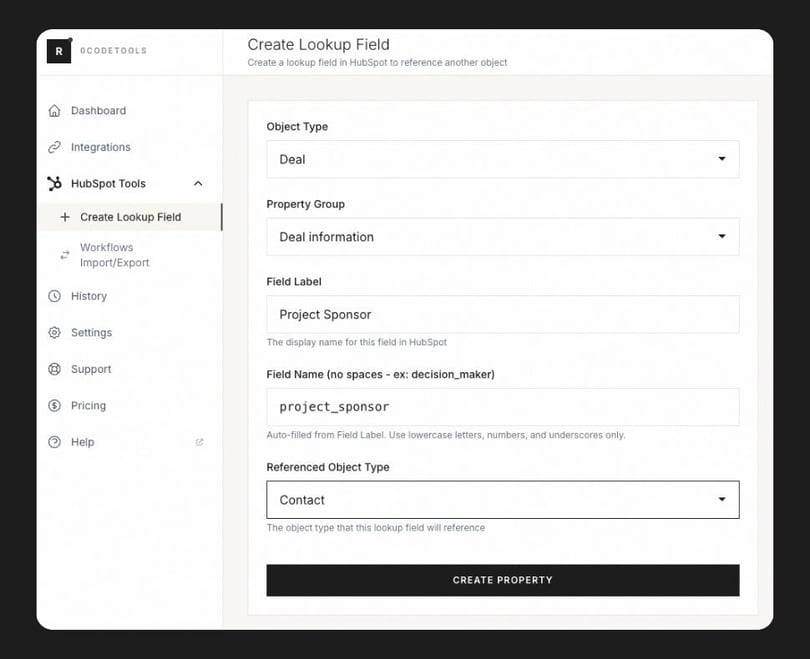Click the external link icon beside Help
This screenshot has height=659, width=810.
(x=199, y=442)
